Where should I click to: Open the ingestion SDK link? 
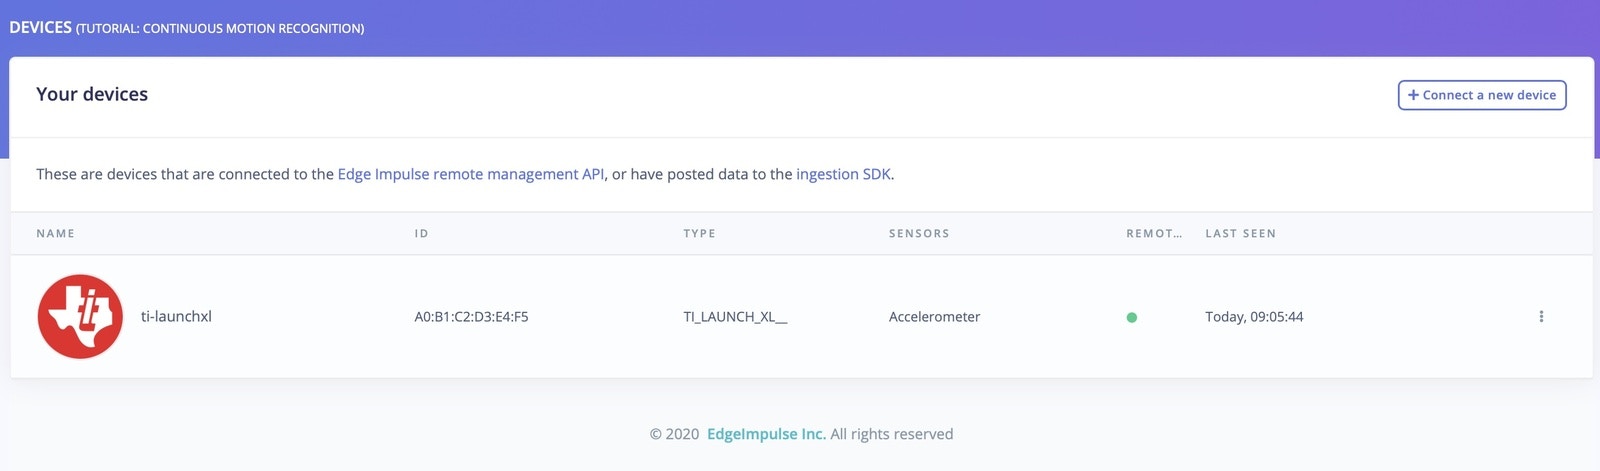pyautogui.click(x=843, y=174)
